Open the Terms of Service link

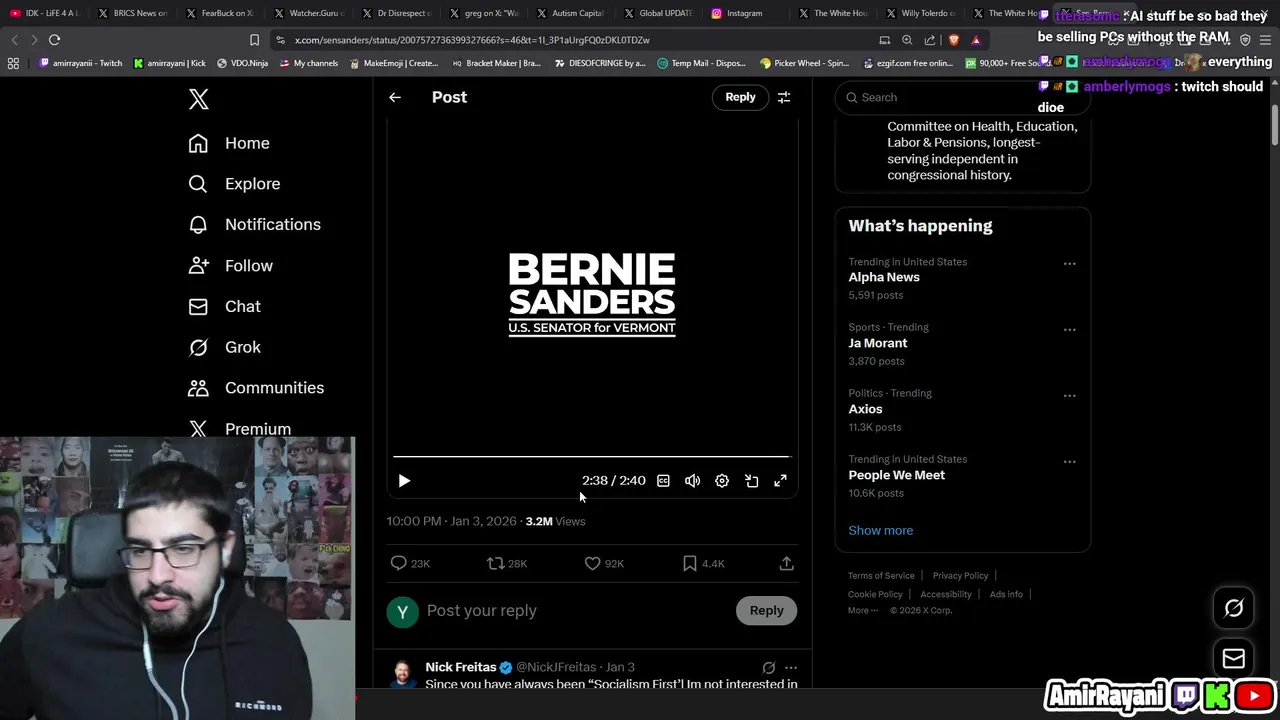(x=881, y=576)
